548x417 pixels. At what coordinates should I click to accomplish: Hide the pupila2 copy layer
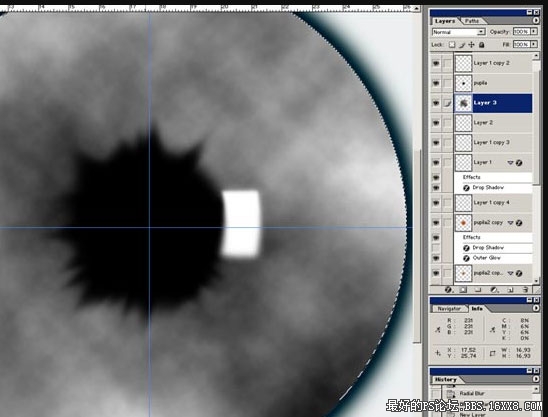tap(436, 223)
